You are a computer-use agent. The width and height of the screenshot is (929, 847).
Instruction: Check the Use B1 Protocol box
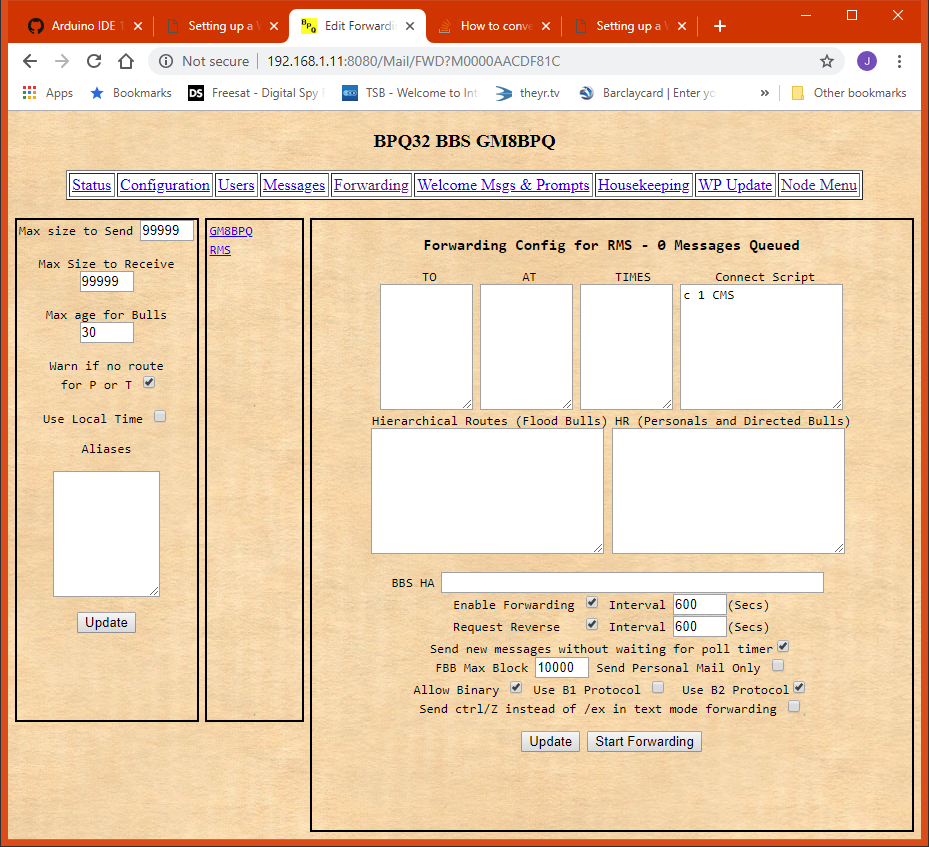[658, 688]
